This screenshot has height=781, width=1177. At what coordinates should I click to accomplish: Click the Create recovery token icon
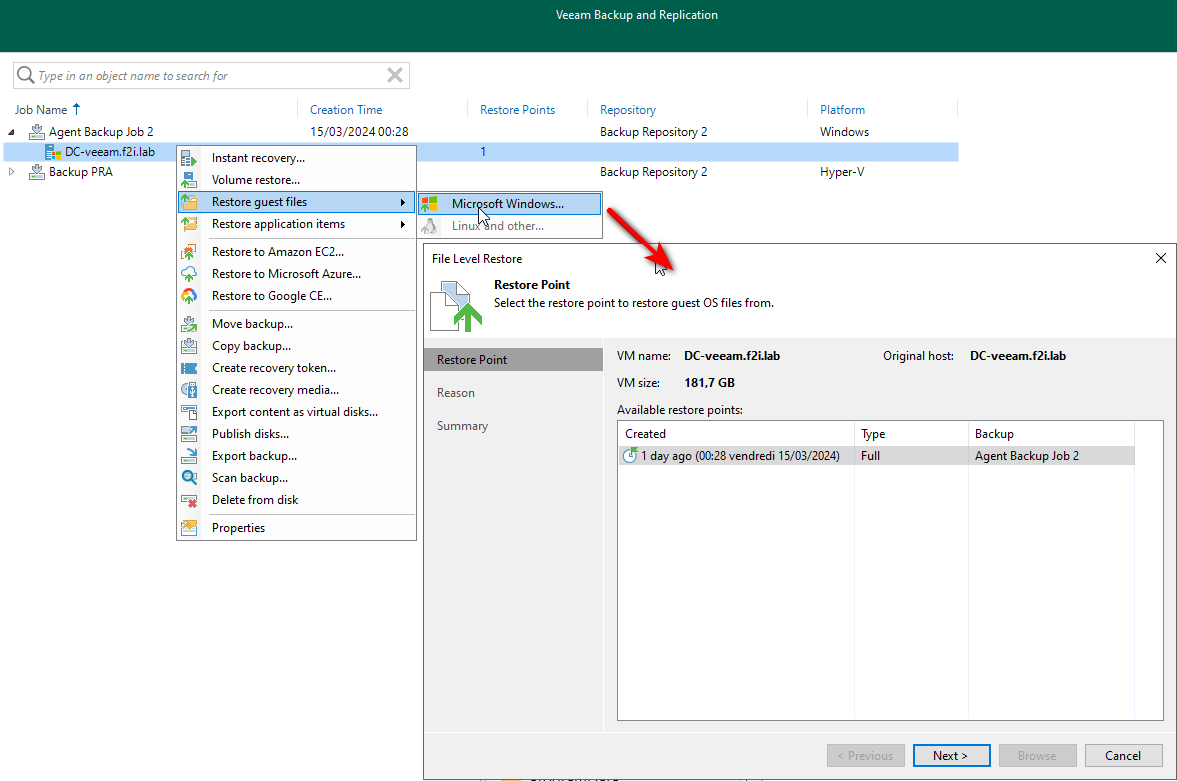pyautogui.click(x=188, y=368)
